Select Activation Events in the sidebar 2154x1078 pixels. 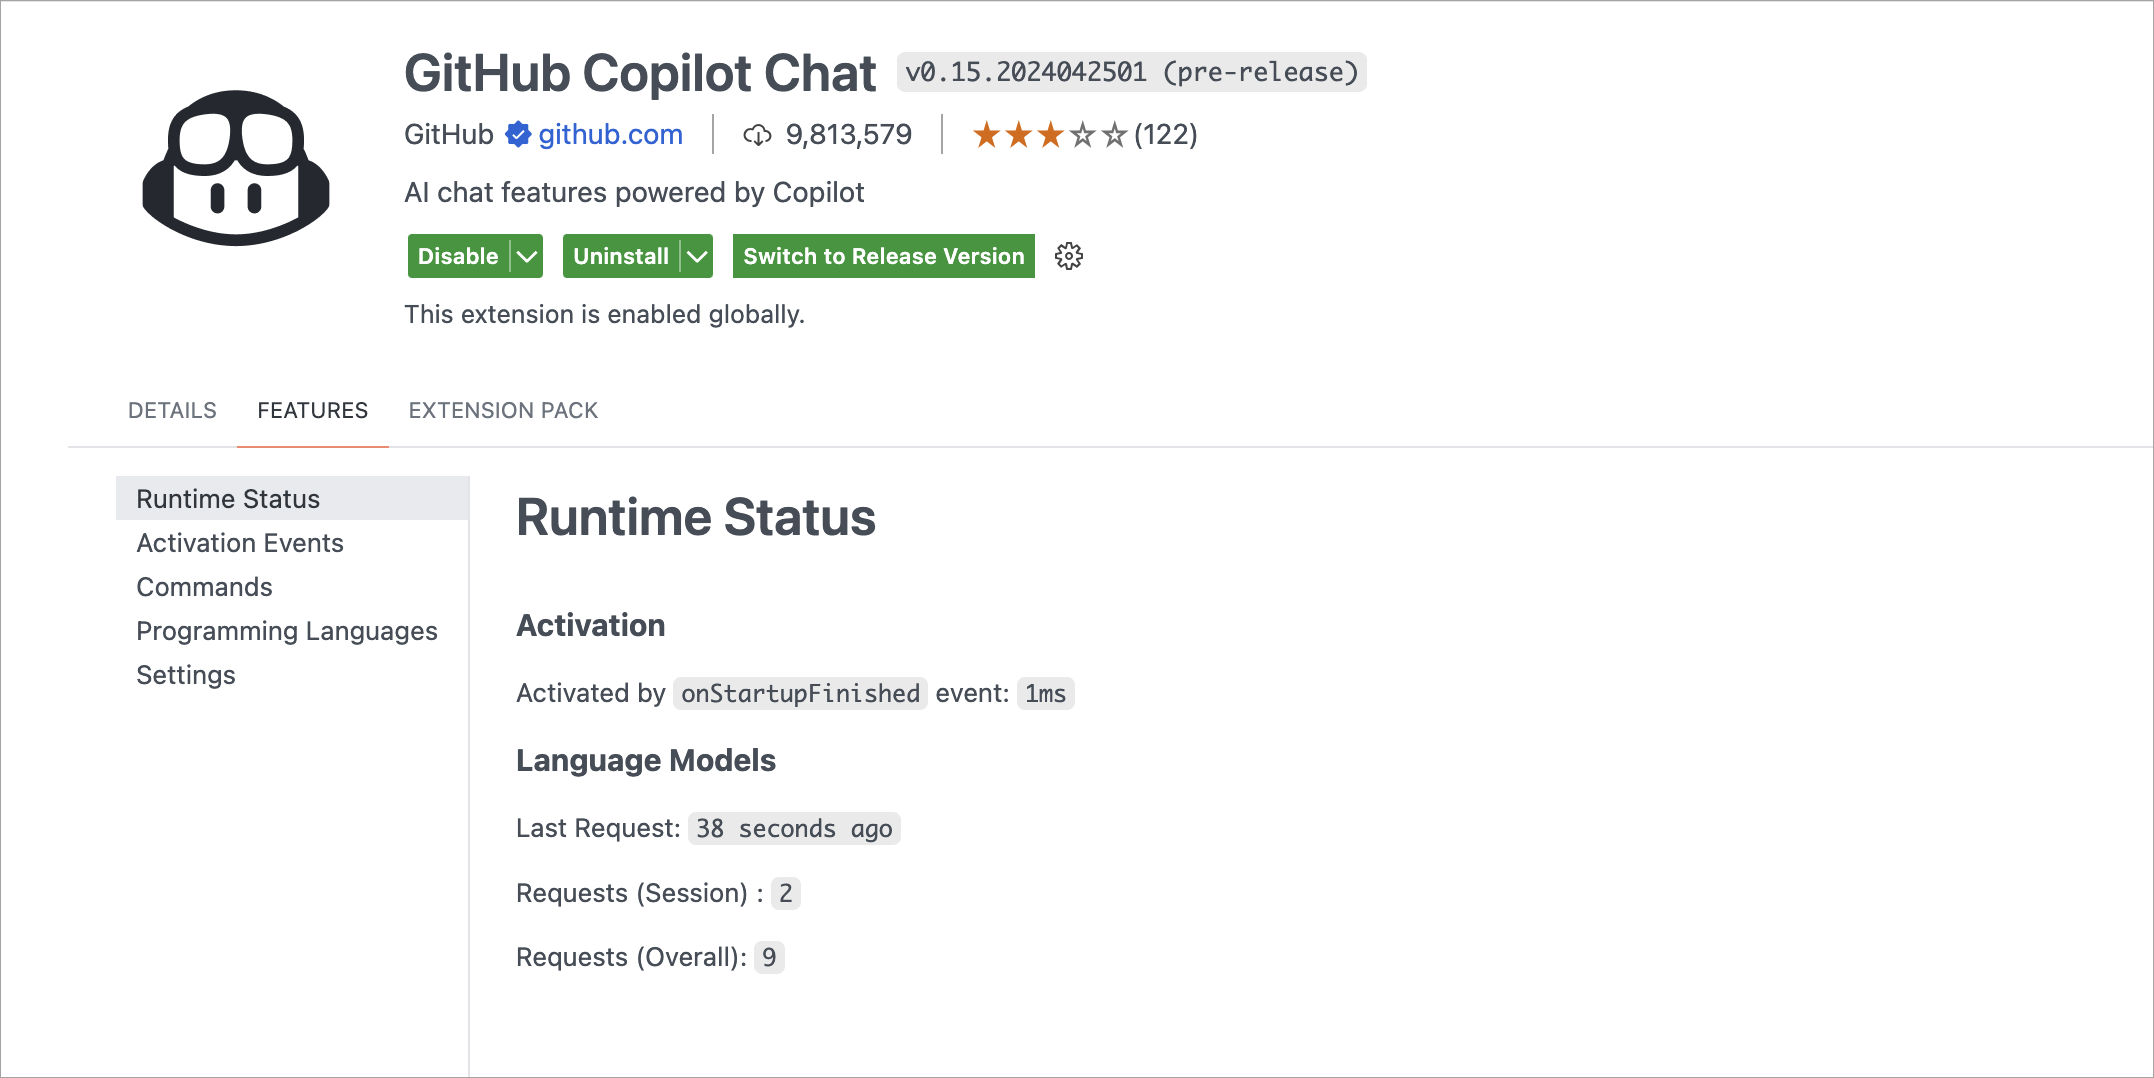240,542
